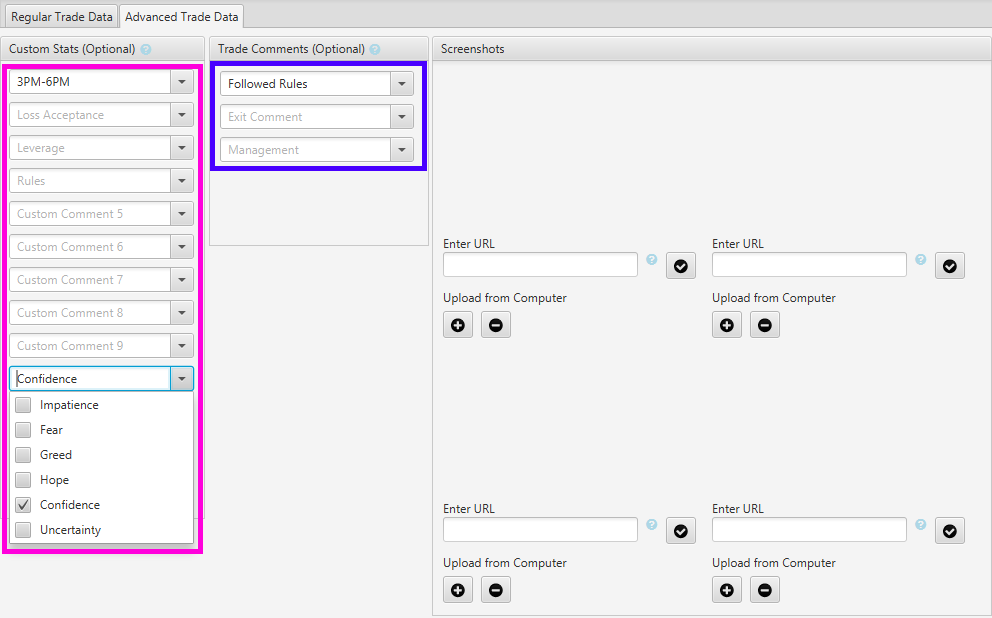Remove upload (minus) in top-left screenshot slot
Viewport: 992px width, 618px height.
[496, 325]
